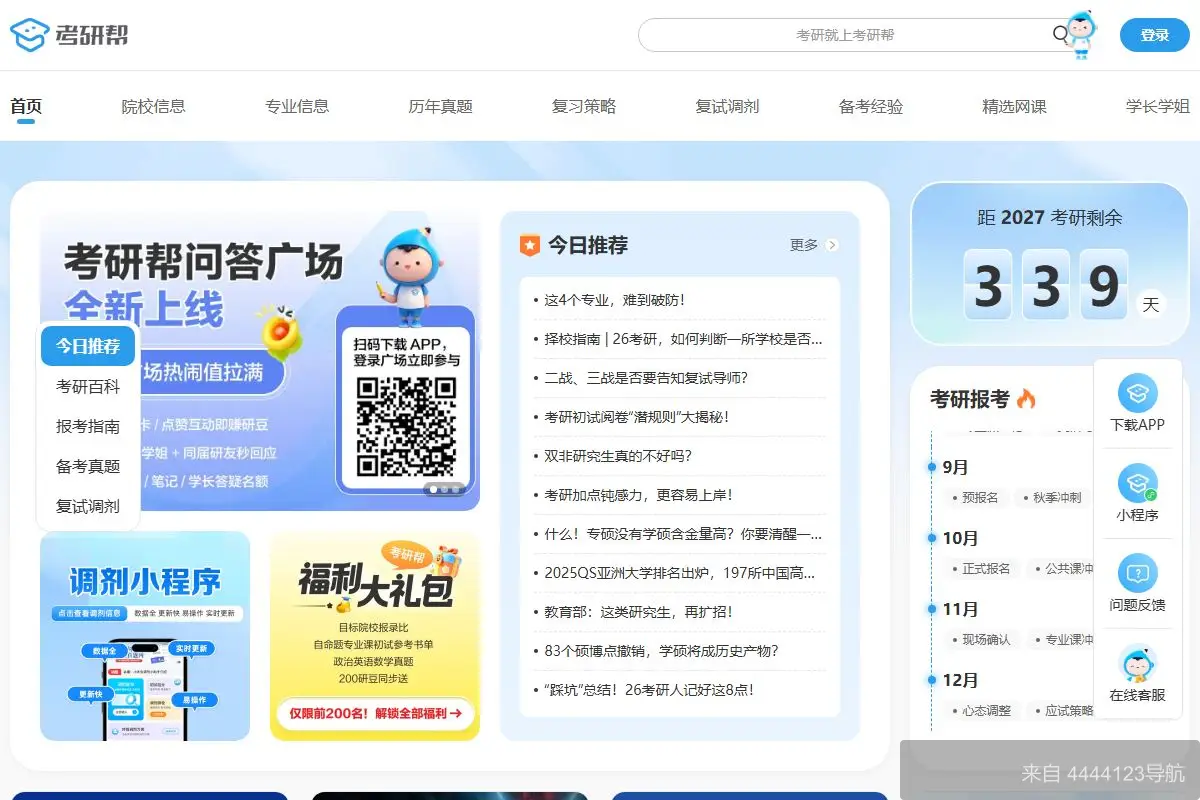Click the star icon beside 今日推荐
Viewport: 1200px width, 800px height.
[x=528, y=243]
